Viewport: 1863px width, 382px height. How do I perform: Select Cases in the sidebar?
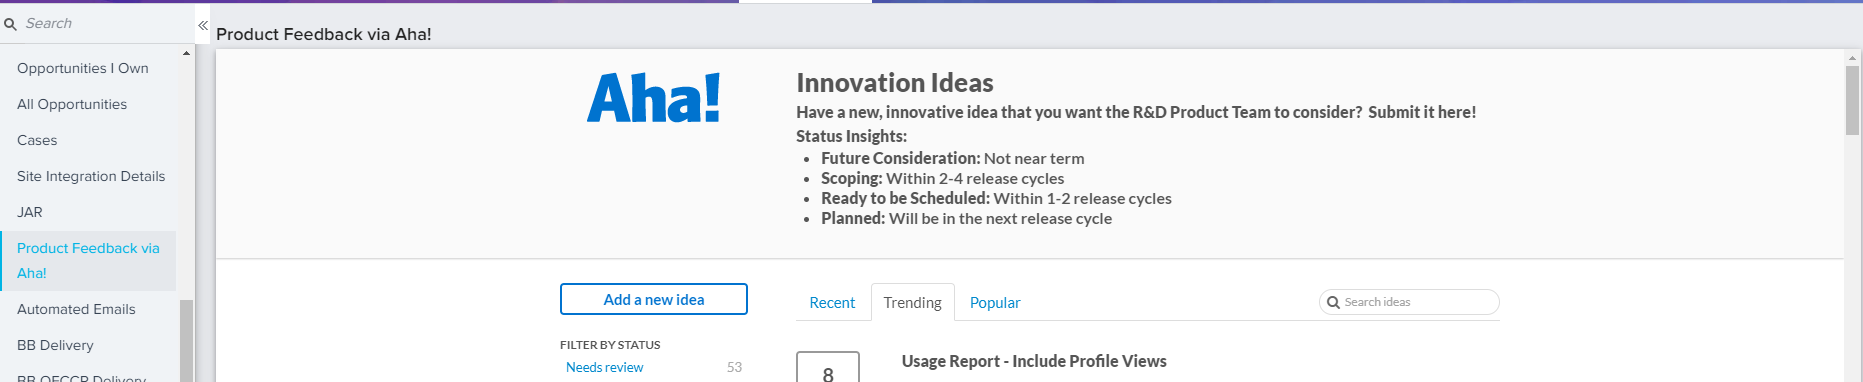pyautogui.click(x=37, y=140)
